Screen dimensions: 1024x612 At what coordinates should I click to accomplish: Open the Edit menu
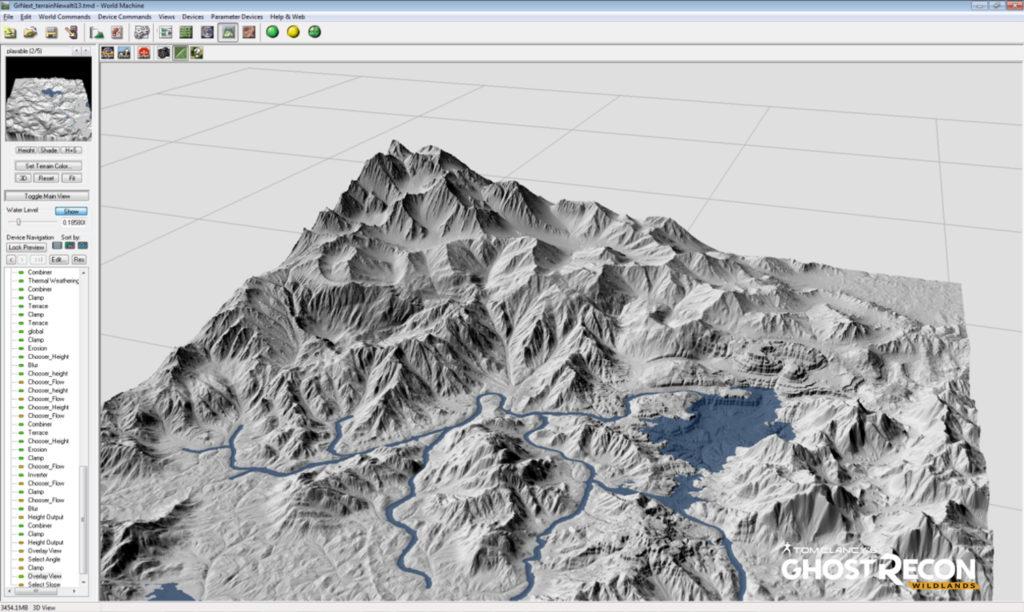pos(26,17)
